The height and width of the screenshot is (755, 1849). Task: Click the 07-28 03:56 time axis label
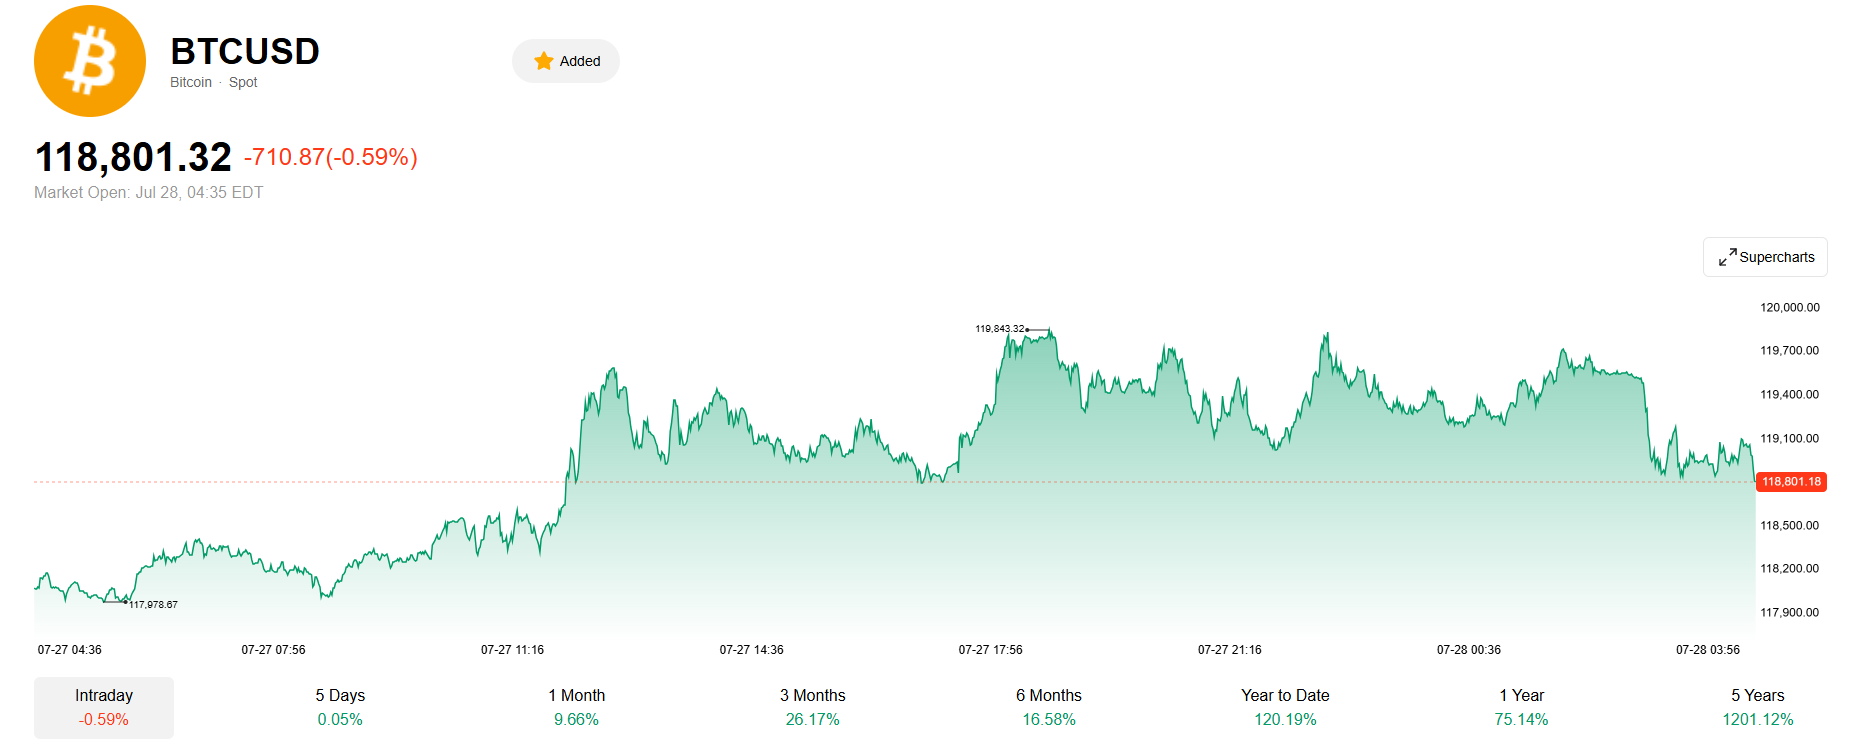pos(1708,649)
